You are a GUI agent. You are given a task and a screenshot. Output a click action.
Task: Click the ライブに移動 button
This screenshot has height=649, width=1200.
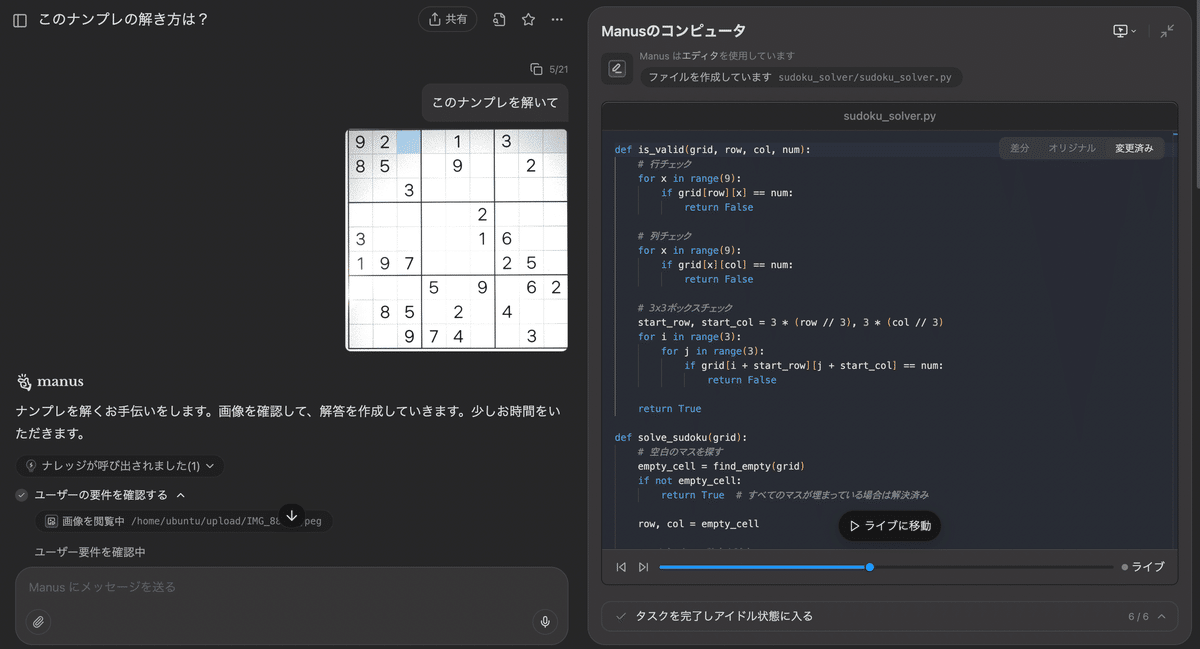coord(888,525)
